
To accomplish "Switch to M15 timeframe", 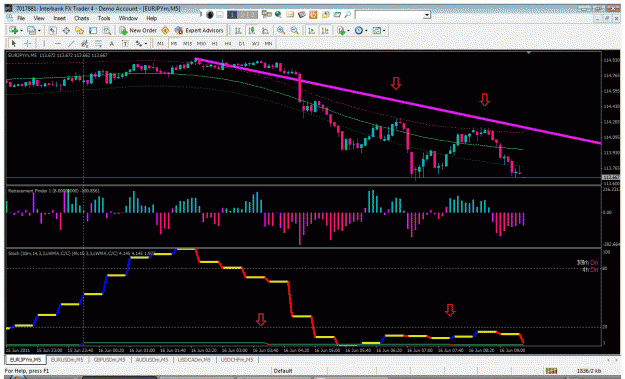I will click(x=187, y=43).
